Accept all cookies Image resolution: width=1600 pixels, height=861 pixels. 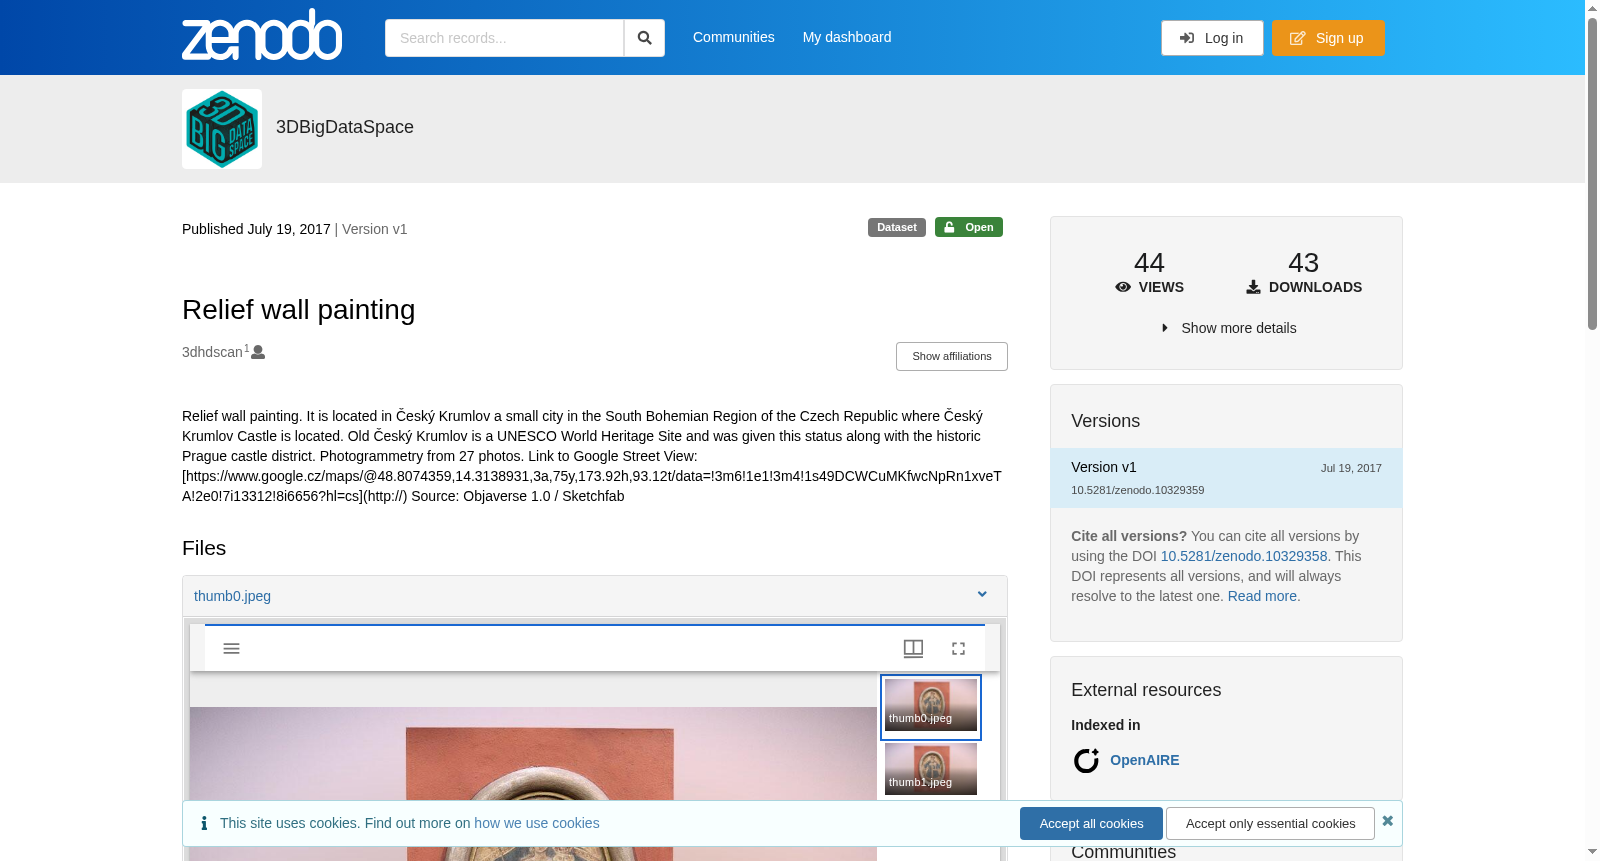1091,824
